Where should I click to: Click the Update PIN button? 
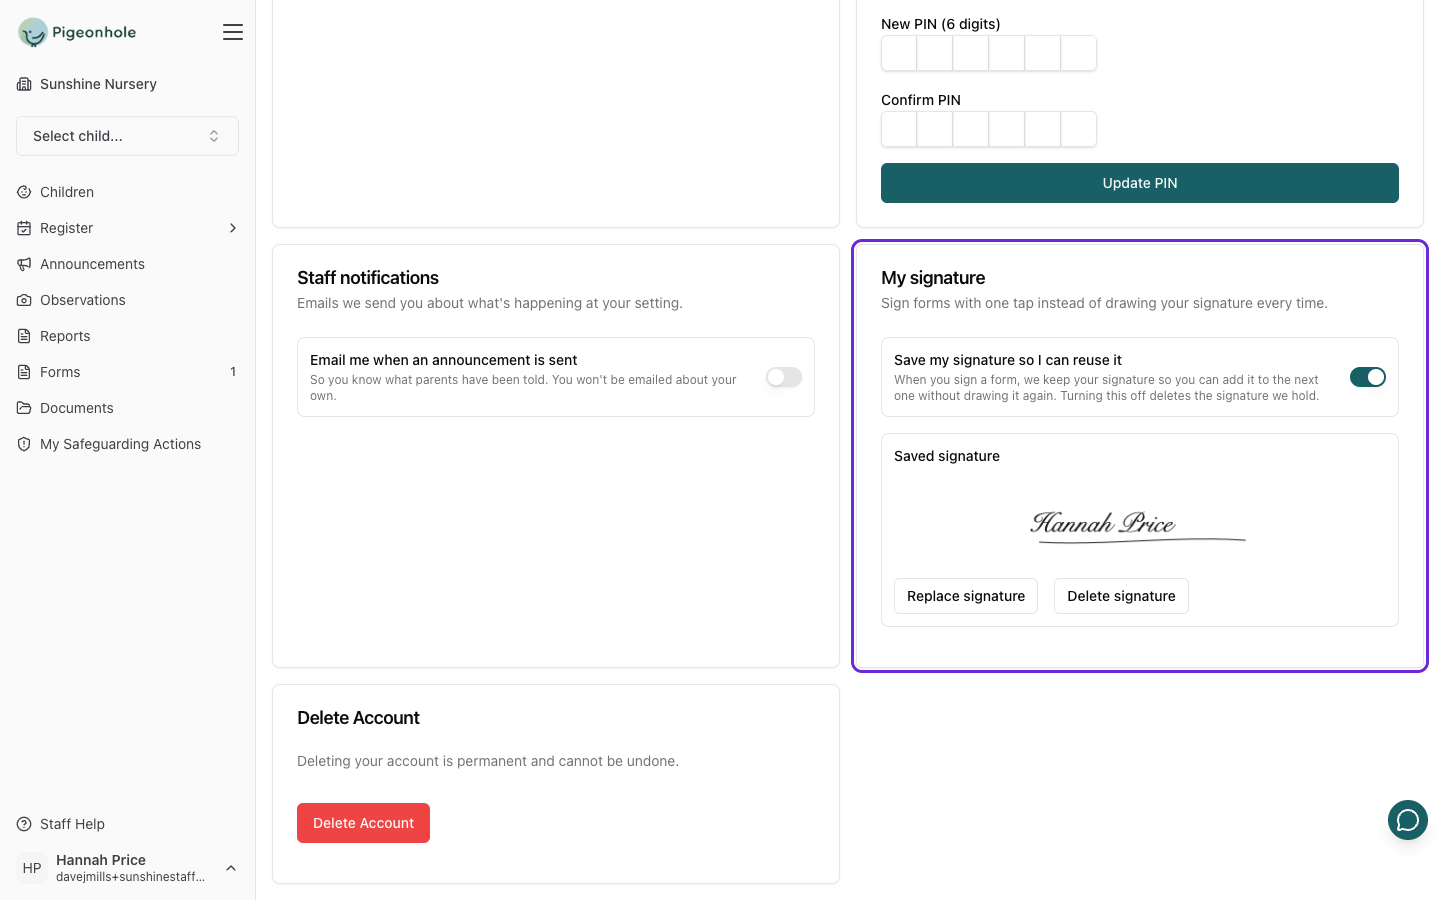click(1140, 183)
